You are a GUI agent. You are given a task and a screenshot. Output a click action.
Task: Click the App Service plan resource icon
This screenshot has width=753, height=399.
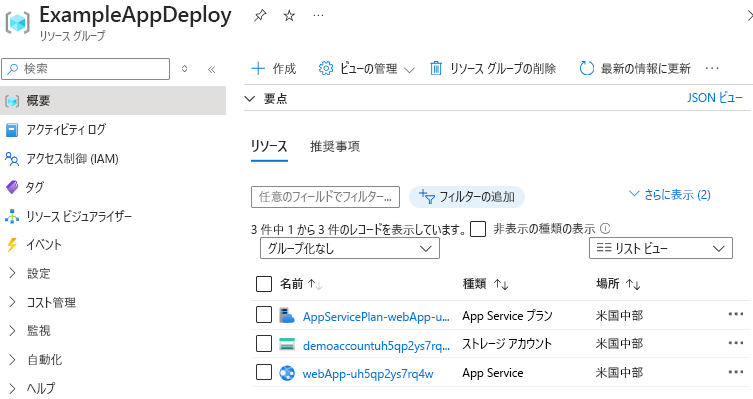pyautogui.click(x=287, y=315)
